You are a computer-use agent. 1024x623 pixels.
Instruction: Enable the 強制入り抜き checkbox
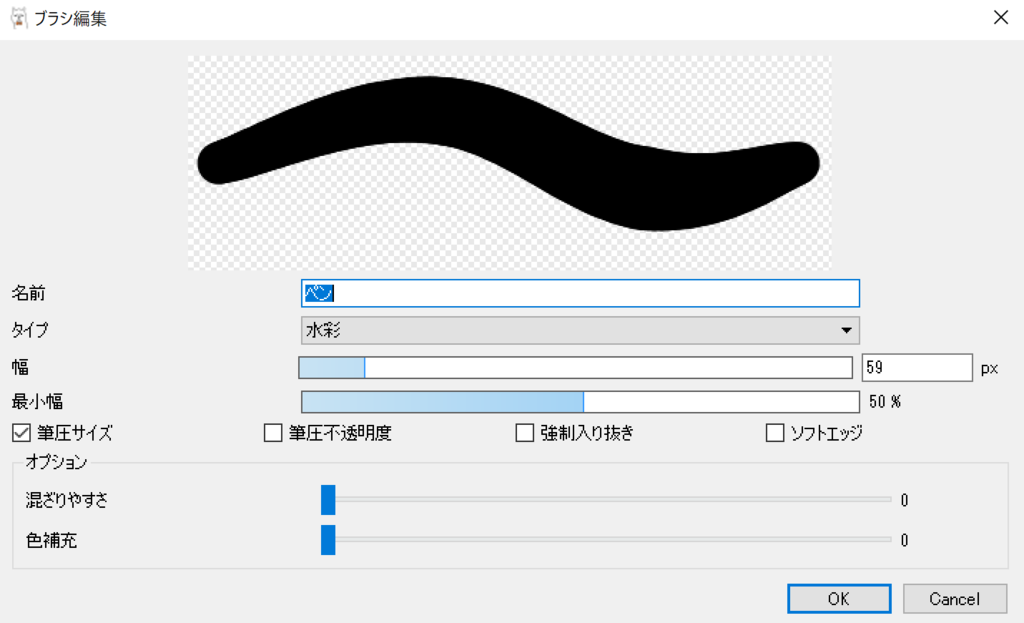point(525,433)
